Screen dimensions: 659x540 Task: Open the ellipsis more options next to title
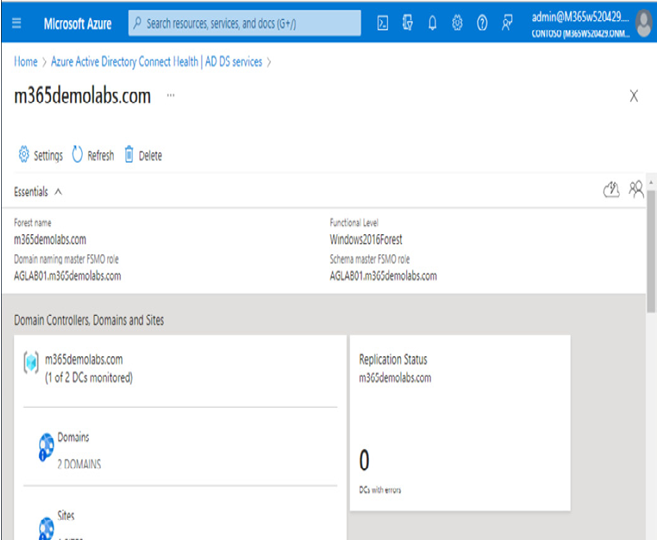tap(171, 95)
